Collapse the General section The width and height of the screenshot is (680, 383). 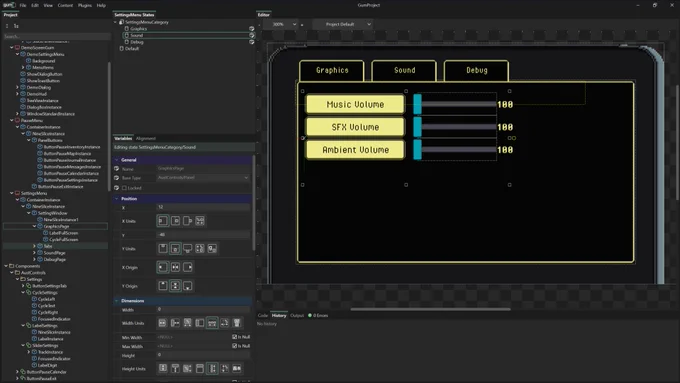[117, 160]
